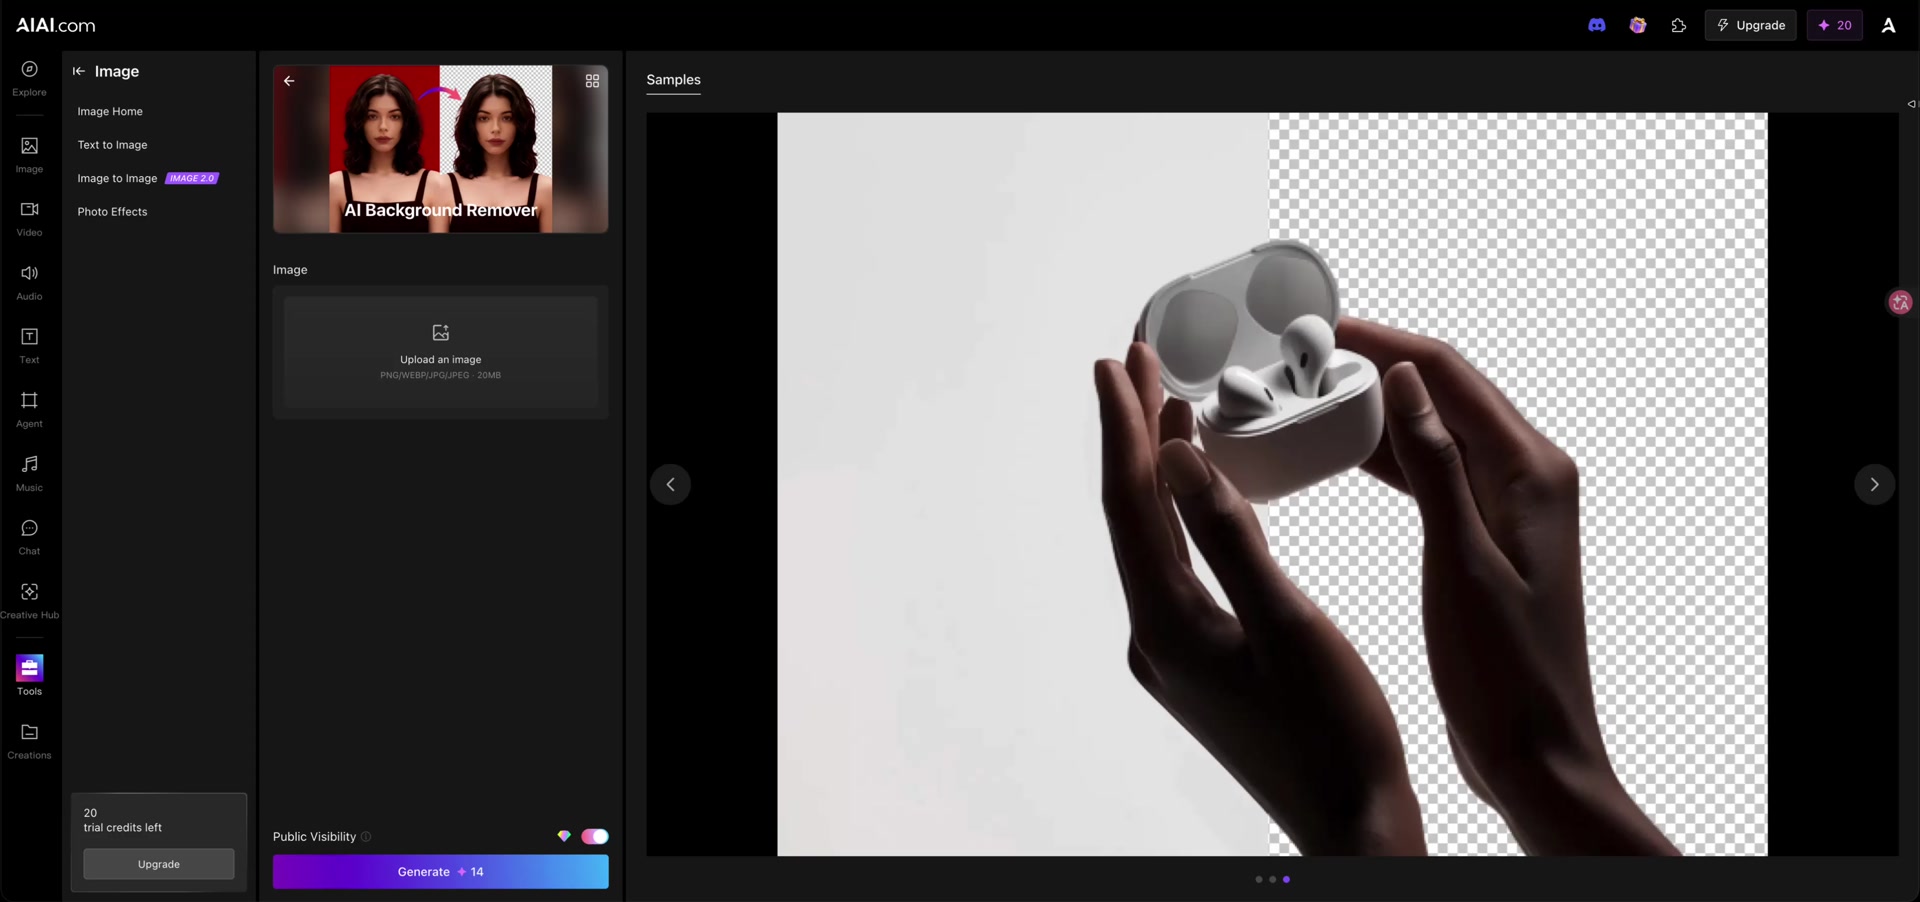Switch to the Samples tab
The height and width of the screenshot is (902, 1920).
click(673, 80)
